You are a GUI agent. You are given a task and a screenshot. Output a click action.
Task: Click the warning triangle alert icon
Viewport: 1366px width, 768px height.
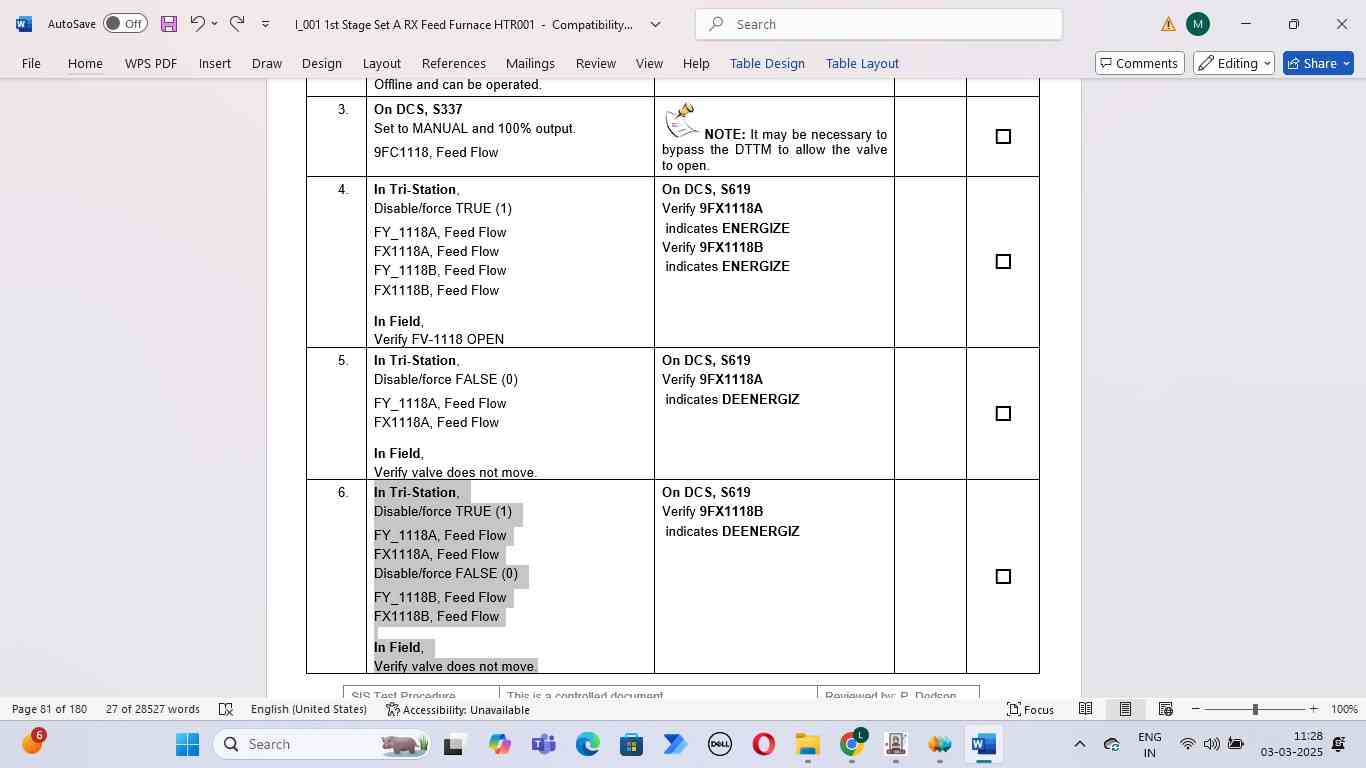pyautogui.click(x=1168, y=24)
